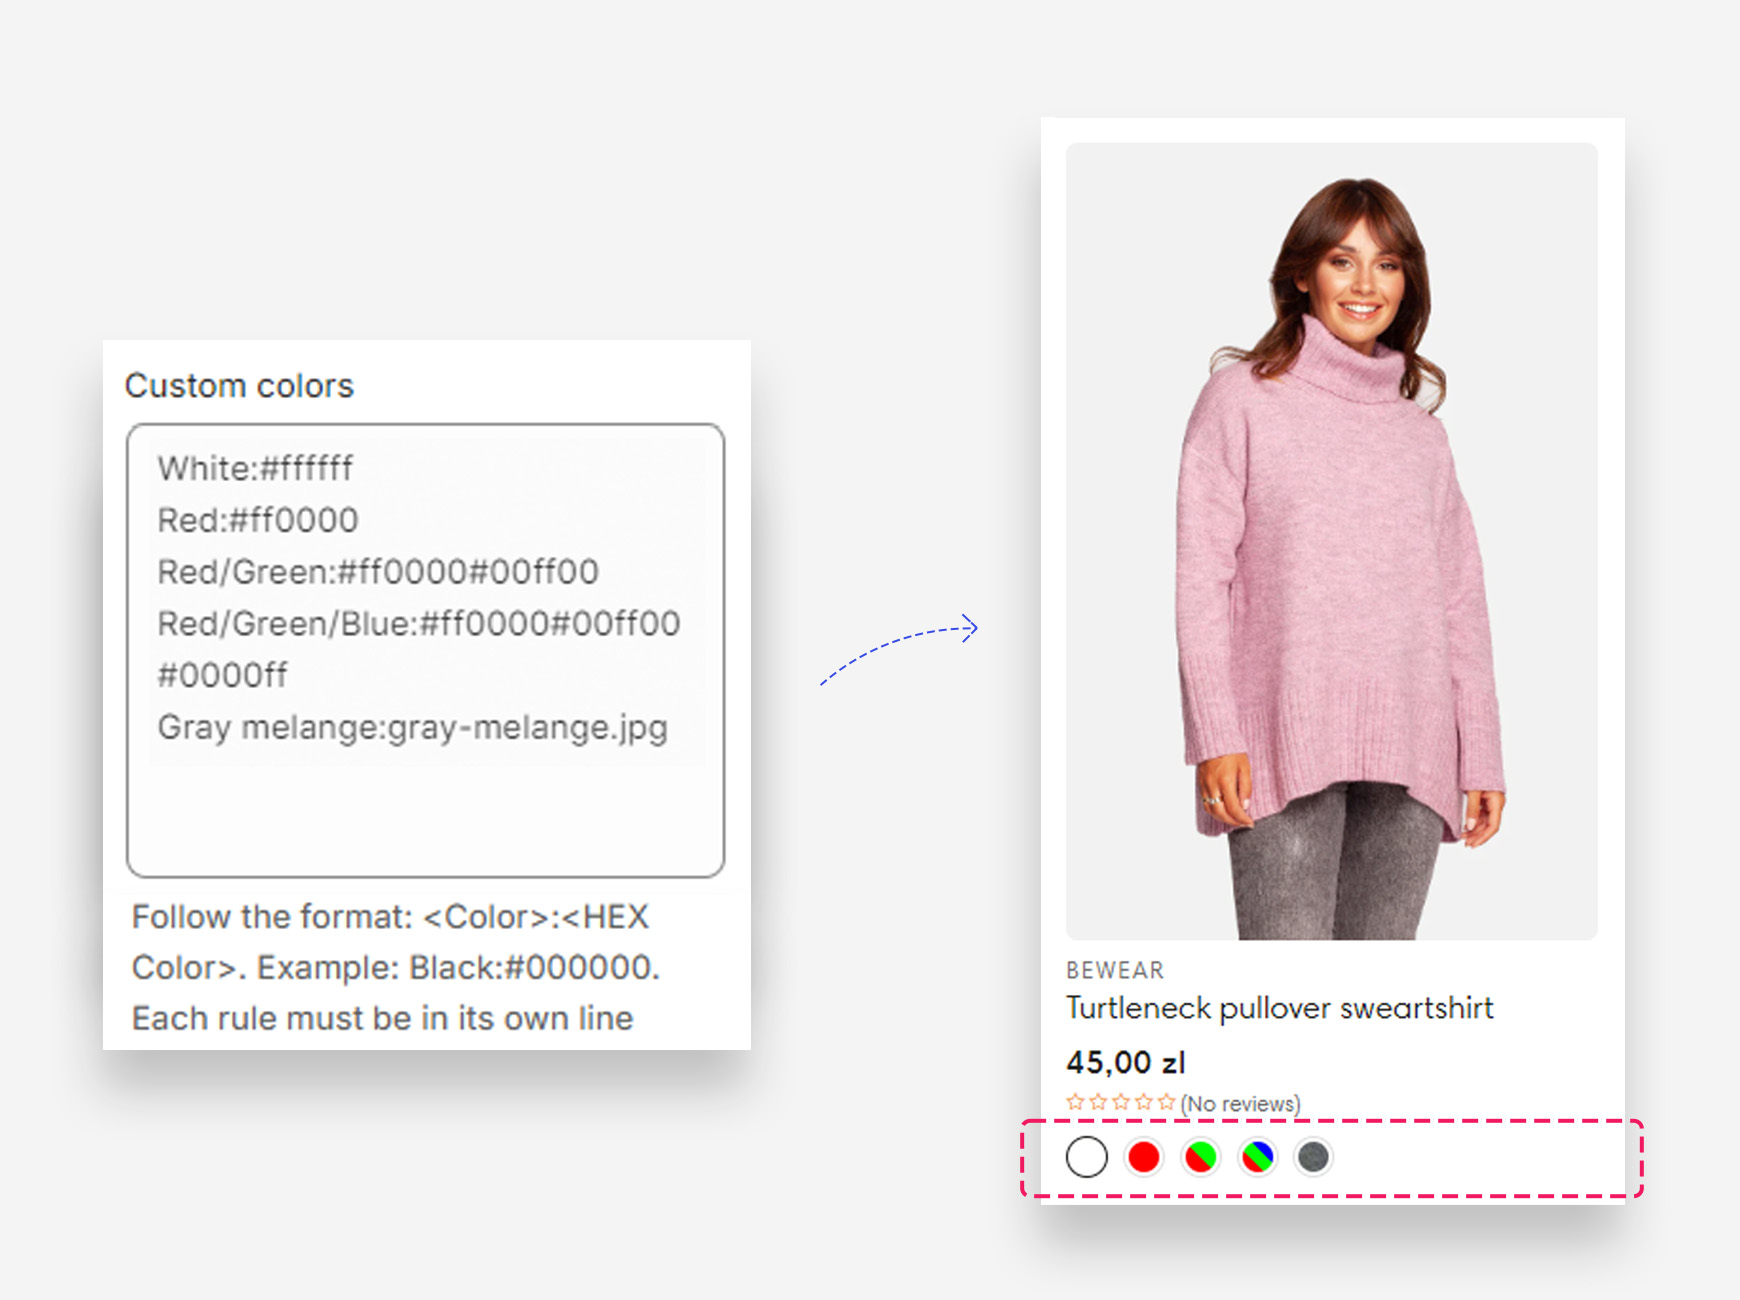Pick the red/green two-tone swatch
The width and height of the screenshot is (1740, 1300).
point(1200,1157)
